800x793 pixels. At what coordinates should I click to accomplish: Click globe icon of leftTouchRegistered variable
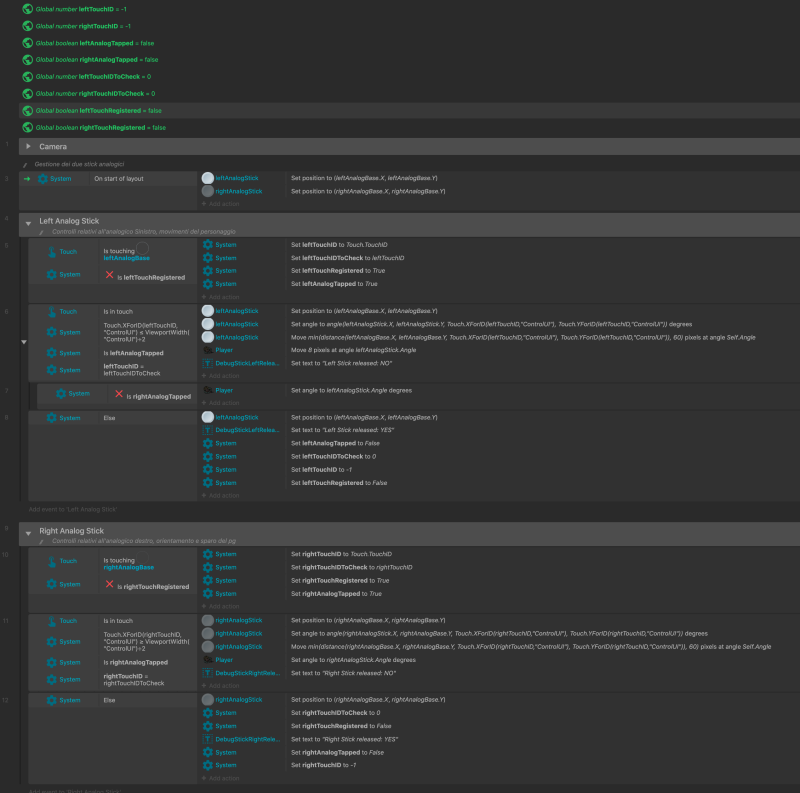pyautogui.click(x=28, y=111)
